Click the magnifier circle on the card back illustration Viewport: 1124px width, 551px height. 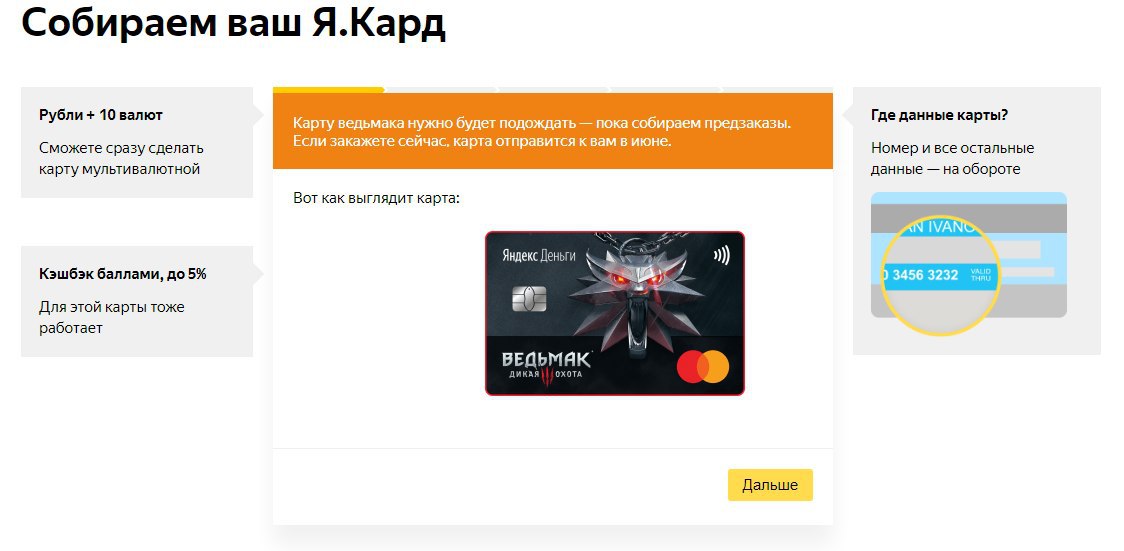940,275
